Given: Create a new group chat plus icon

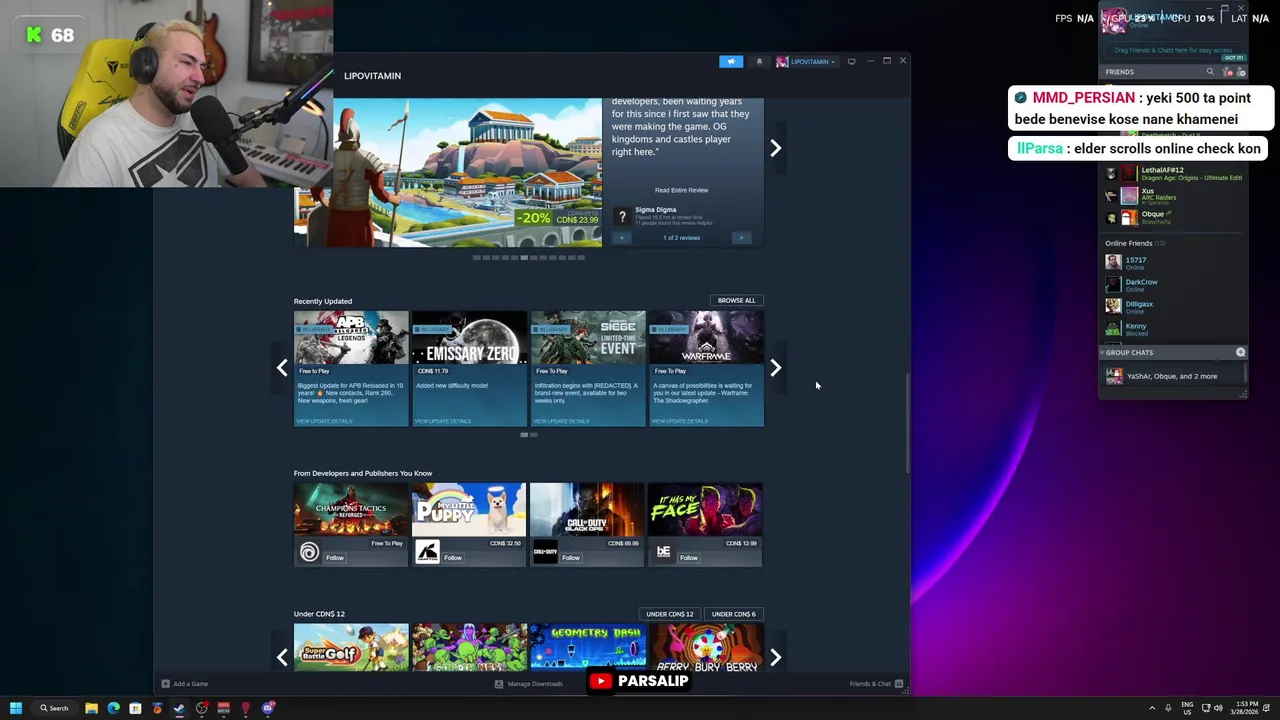Looking at the screenshot, I should (1240, 352).
